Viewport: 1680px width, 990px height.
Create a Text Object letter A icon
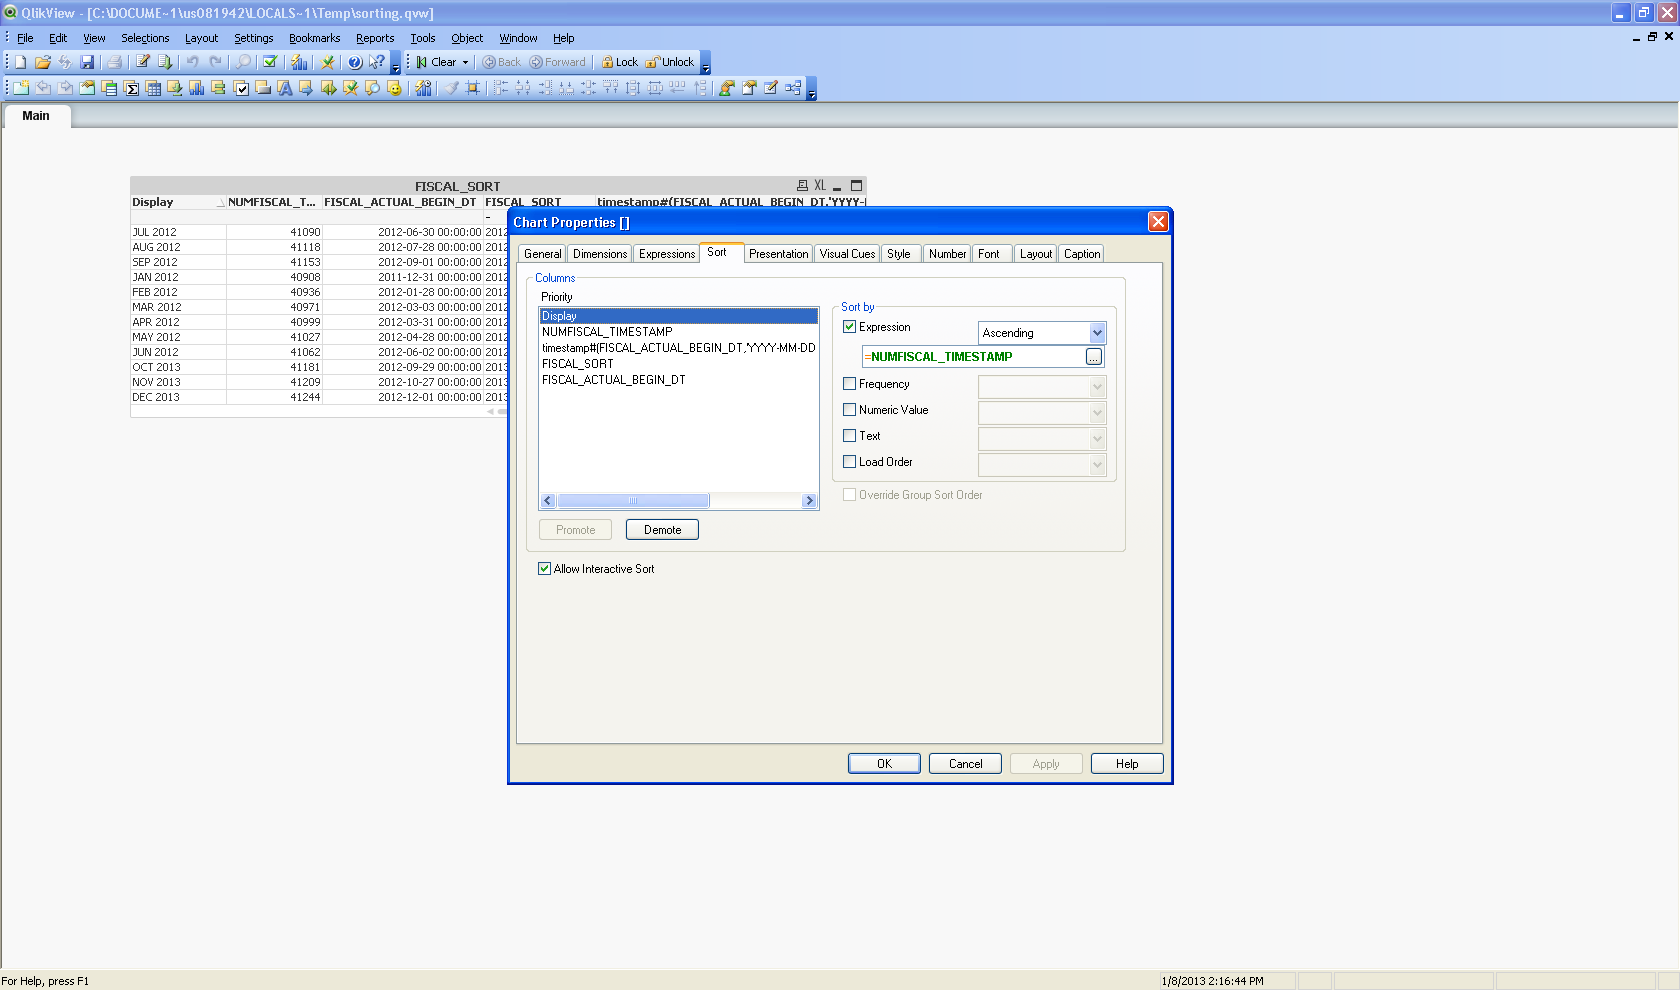click(285, 88)
